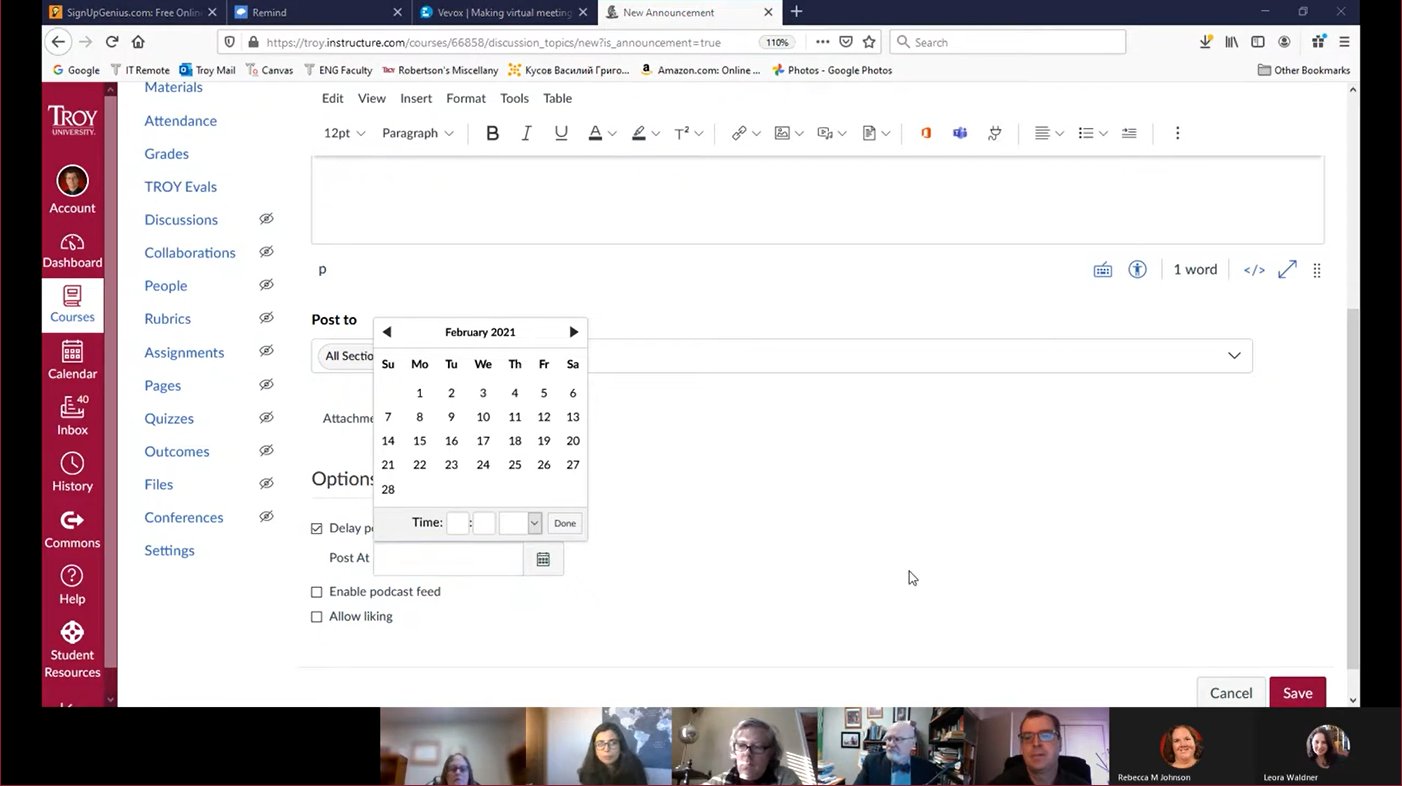Image resolution: width=1402 pixels, height=786 pixels.
Task: Click the superscript T² icon
Action: [x=682, y=133]
